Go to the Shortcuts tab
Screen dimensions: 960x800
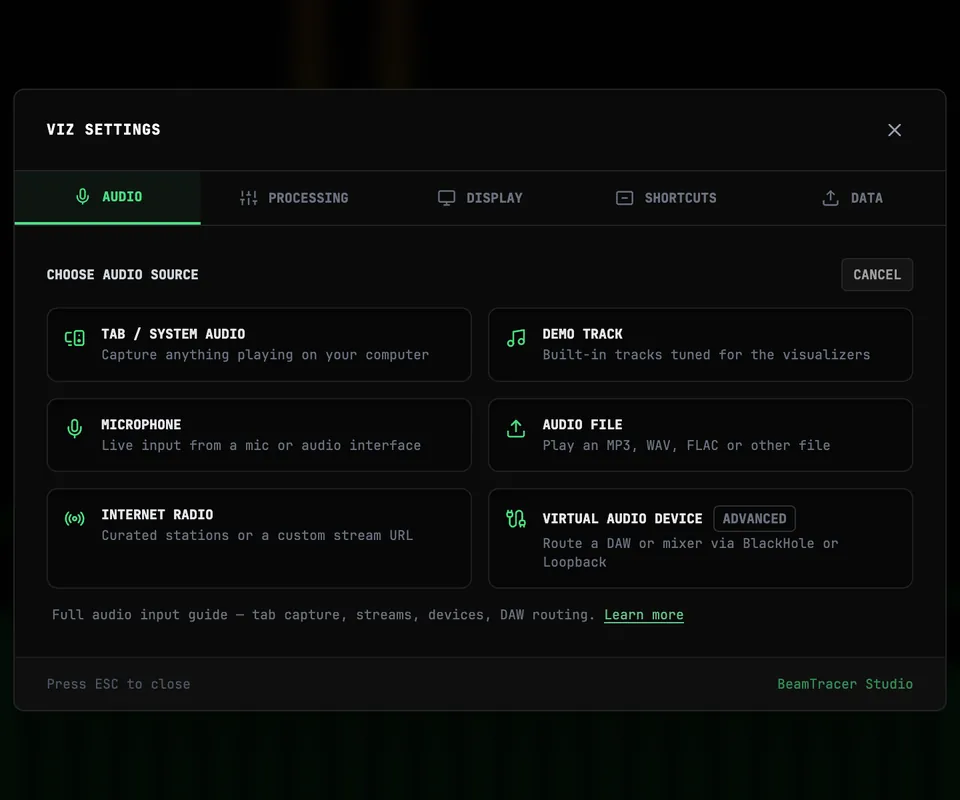pos(666,198)
